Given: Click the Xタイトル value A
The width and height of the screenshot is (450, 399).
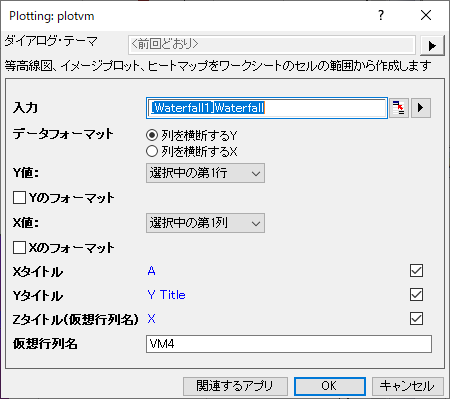Looking at the screenshot, I should pos(151,271).
